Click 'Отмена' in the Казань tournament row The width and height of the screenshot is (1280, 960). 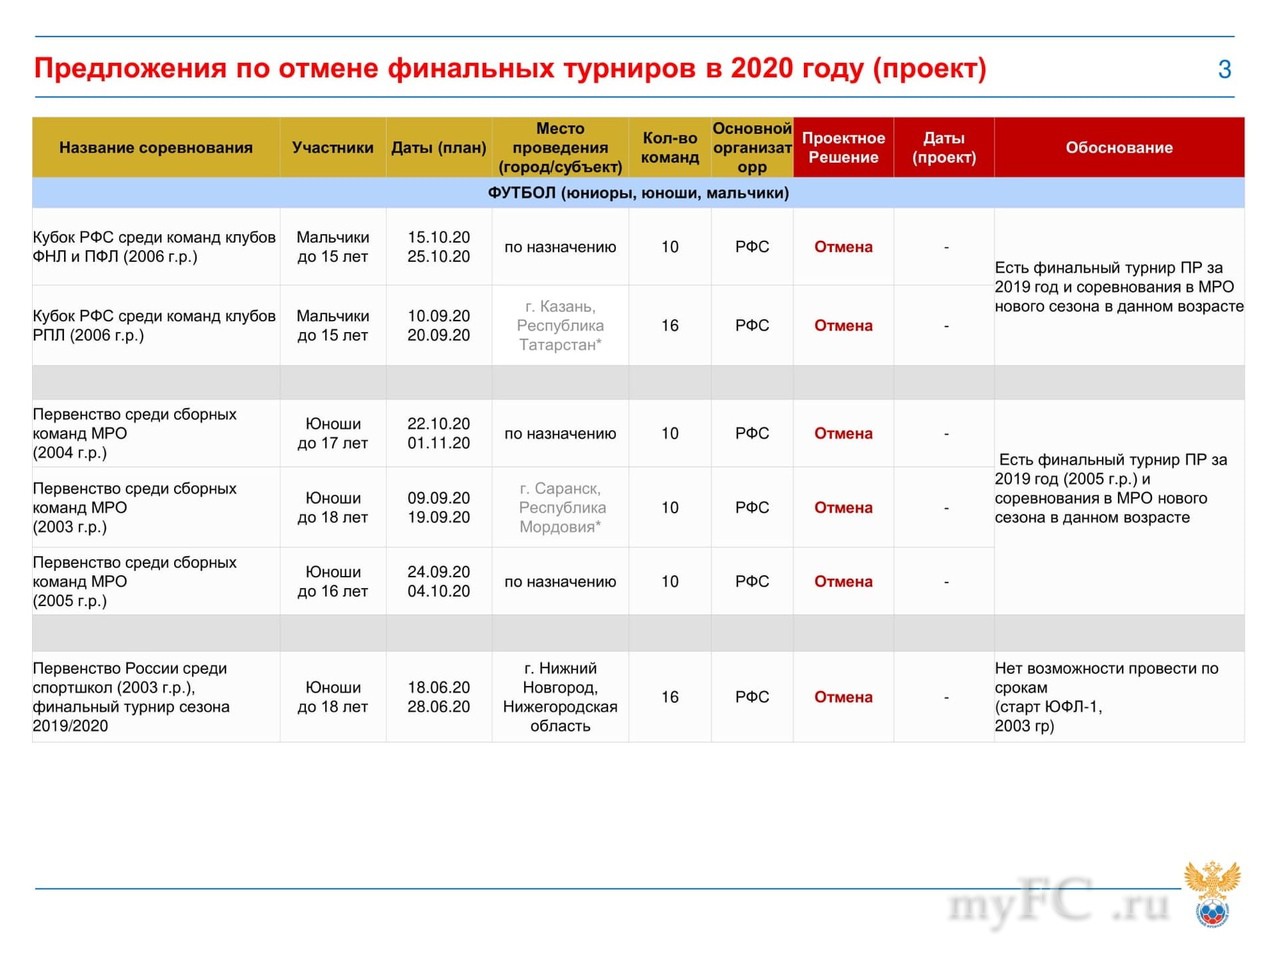843,326
